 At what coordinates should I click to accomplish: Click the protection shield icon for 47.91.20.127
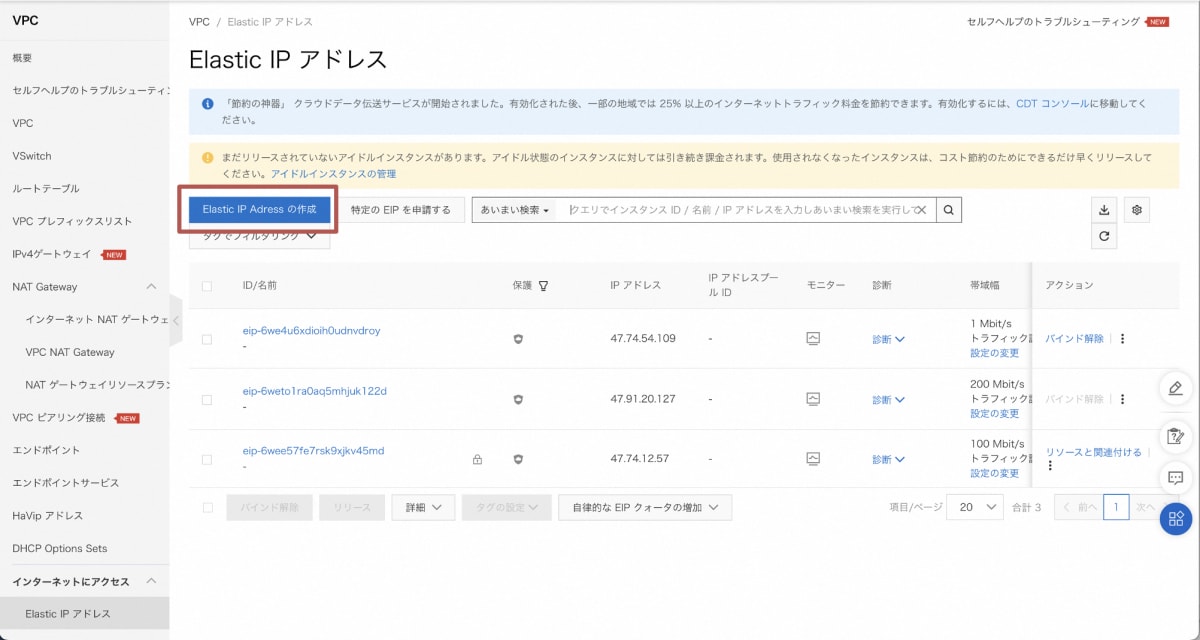pyautogui.click(x=520, y=399)
